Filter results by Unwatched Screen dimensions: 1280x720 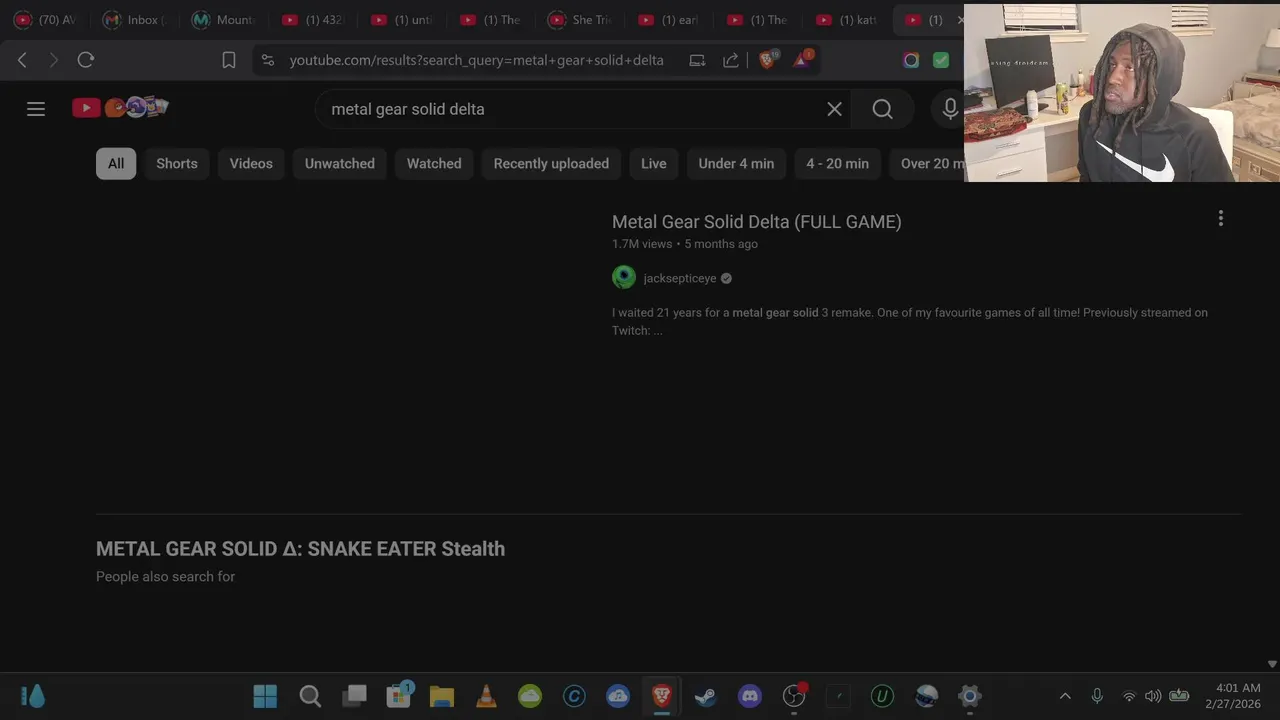(340, 163)
